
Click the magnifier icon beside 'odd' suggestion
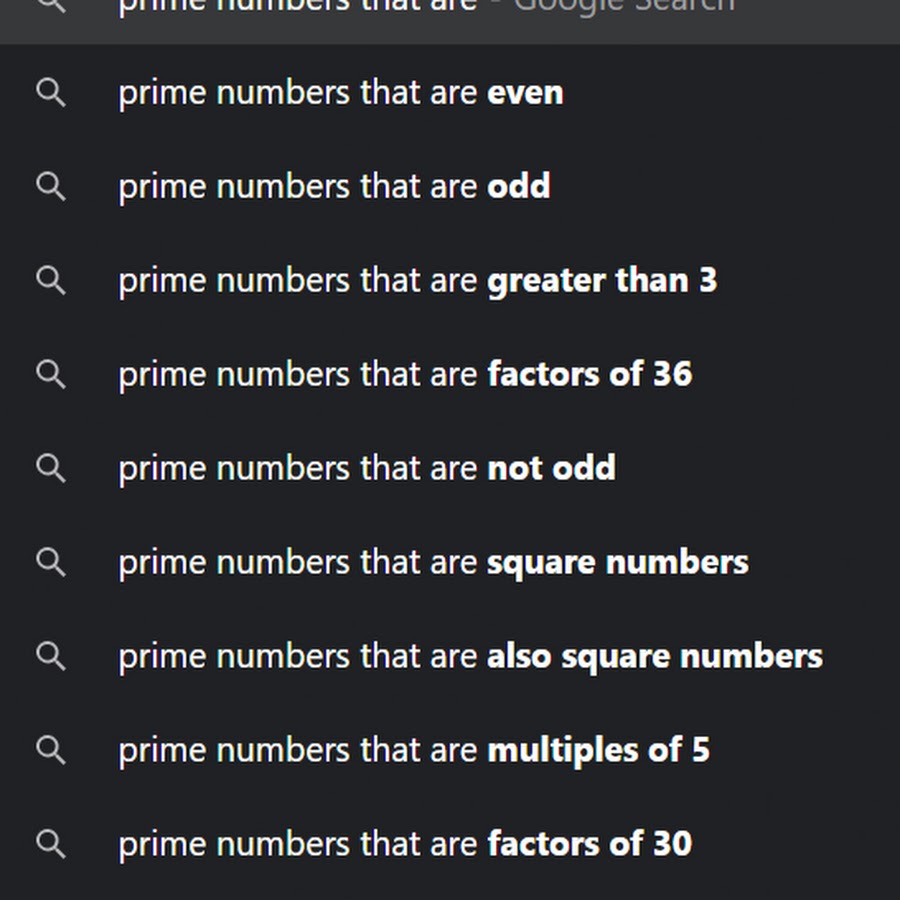51,187
